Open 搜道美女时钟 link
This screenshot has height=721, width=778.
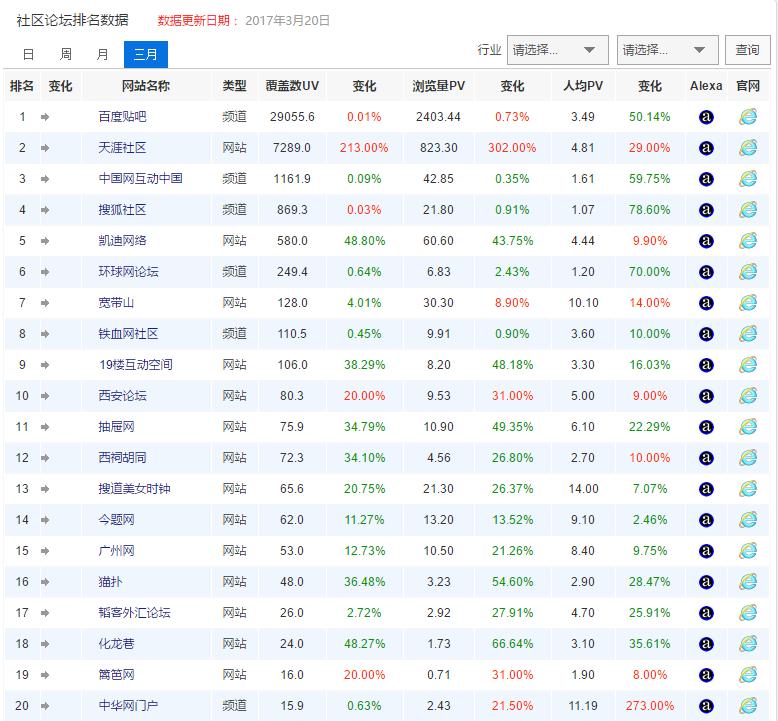point(134,489)
